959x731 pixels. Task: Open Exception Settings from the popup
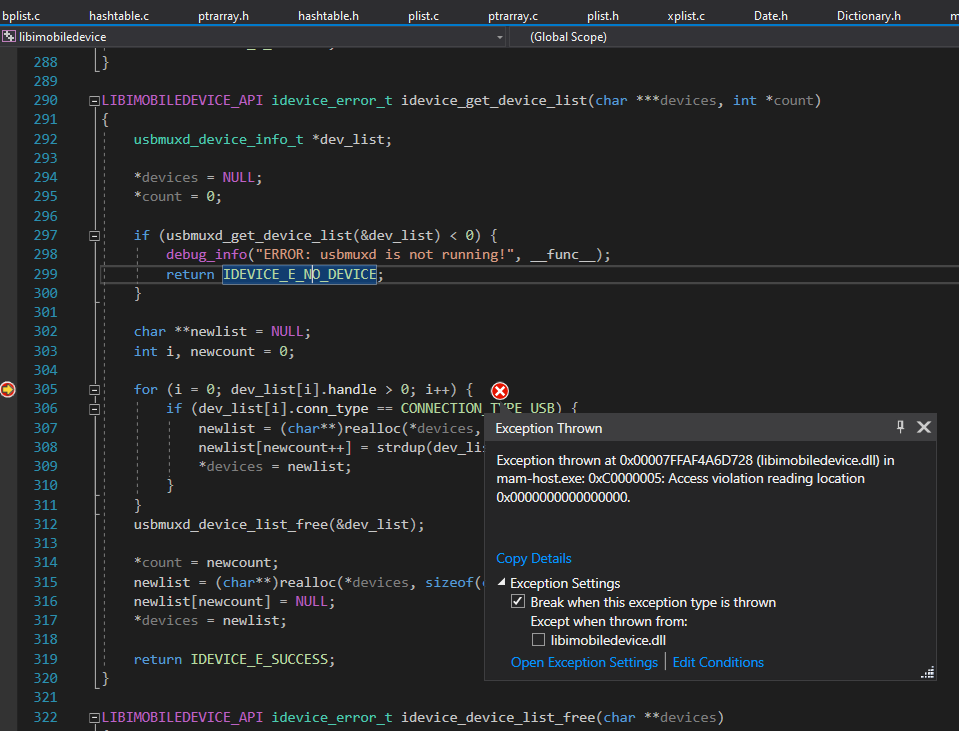coord(584,662)
